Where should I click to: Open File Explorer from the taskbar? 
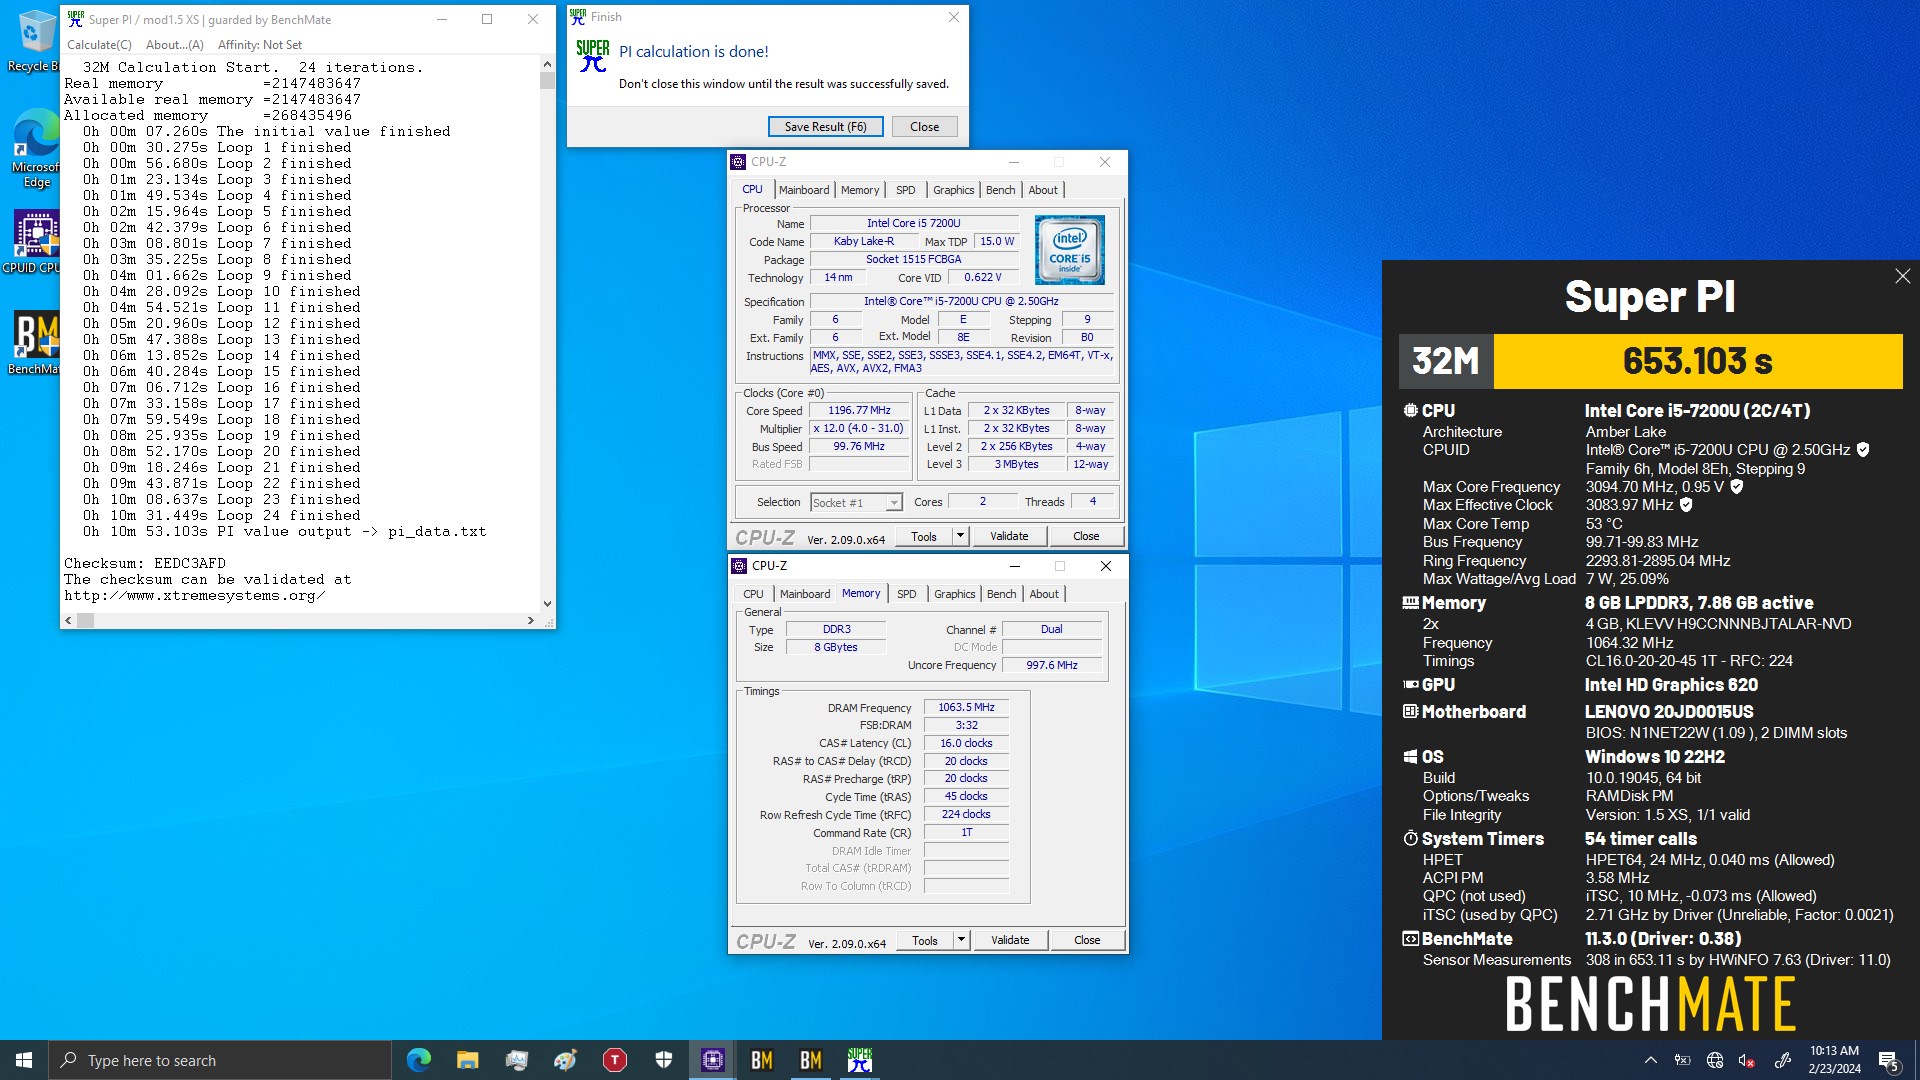467,1060
